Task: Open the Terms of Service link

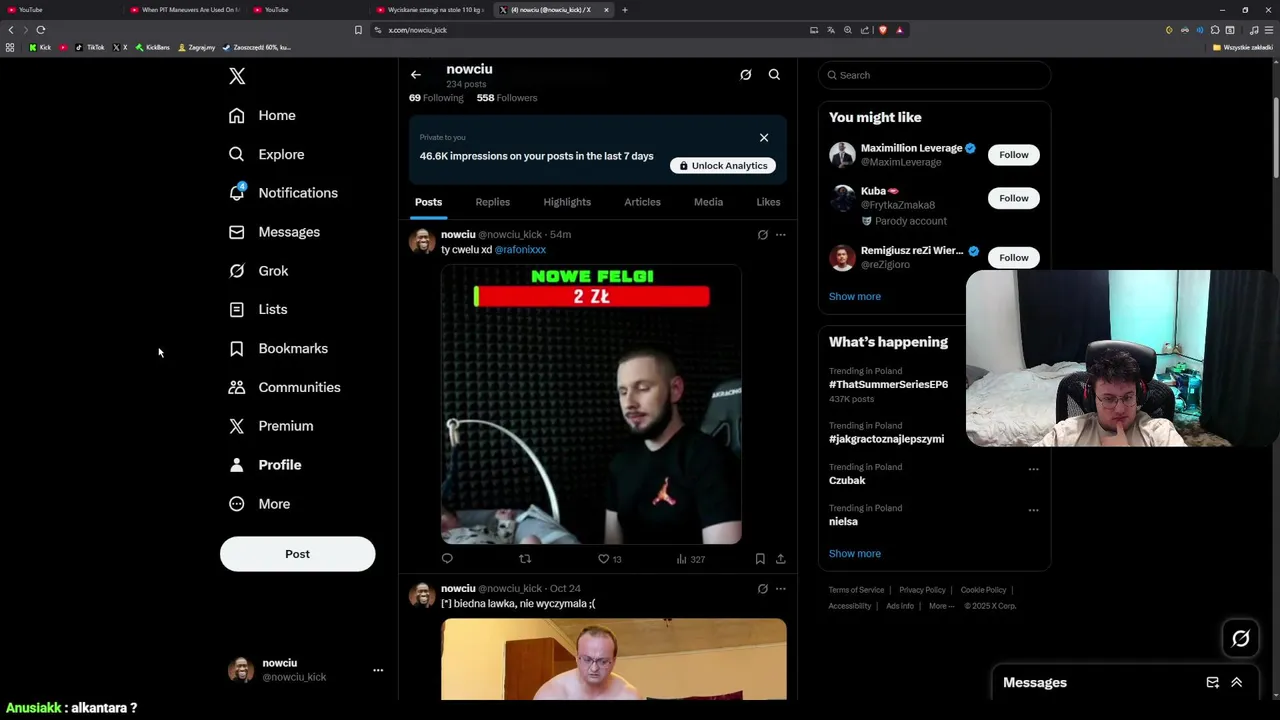Action: (856, 590)
